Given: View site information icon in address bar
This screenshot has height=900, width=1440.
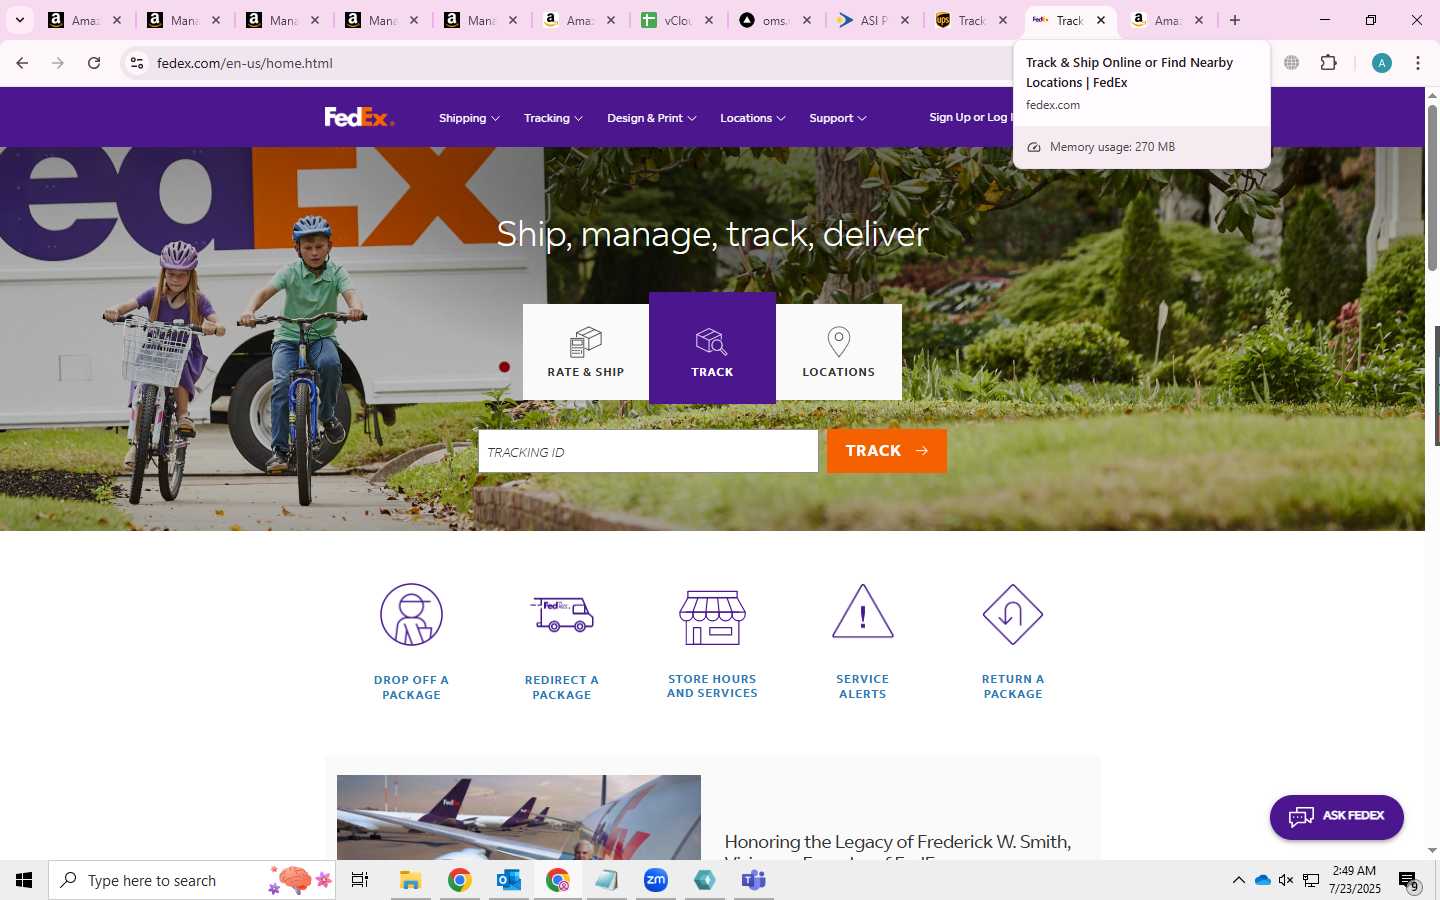Looking at the screenshot, I should point(137,63).
